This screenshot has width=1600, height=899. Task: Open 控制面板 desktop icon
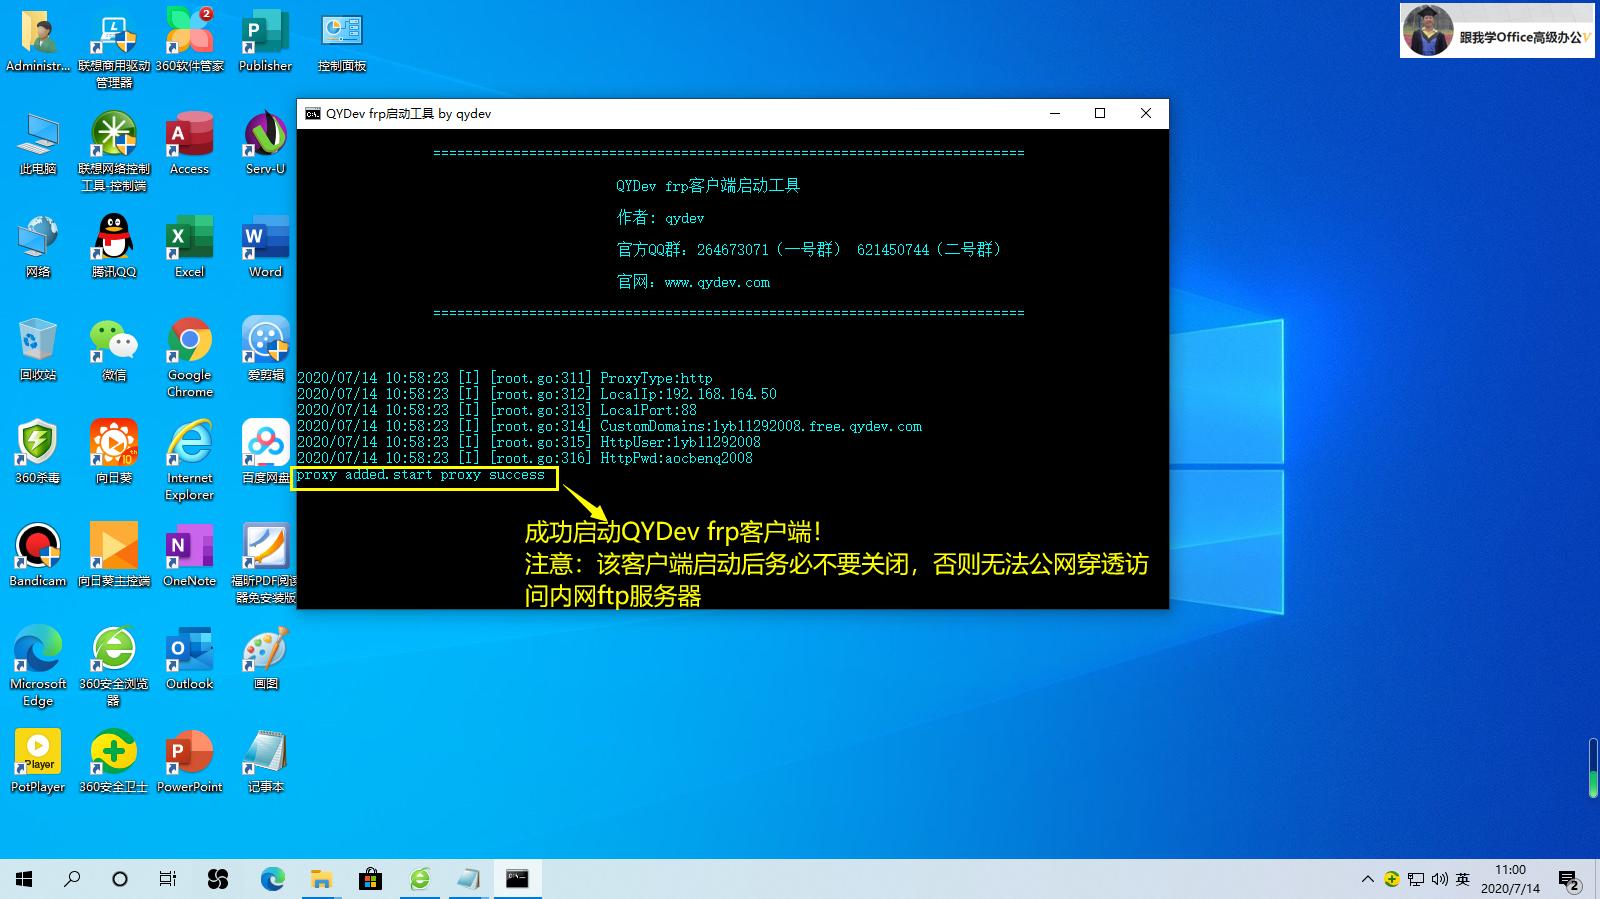(x=342, y=40)
